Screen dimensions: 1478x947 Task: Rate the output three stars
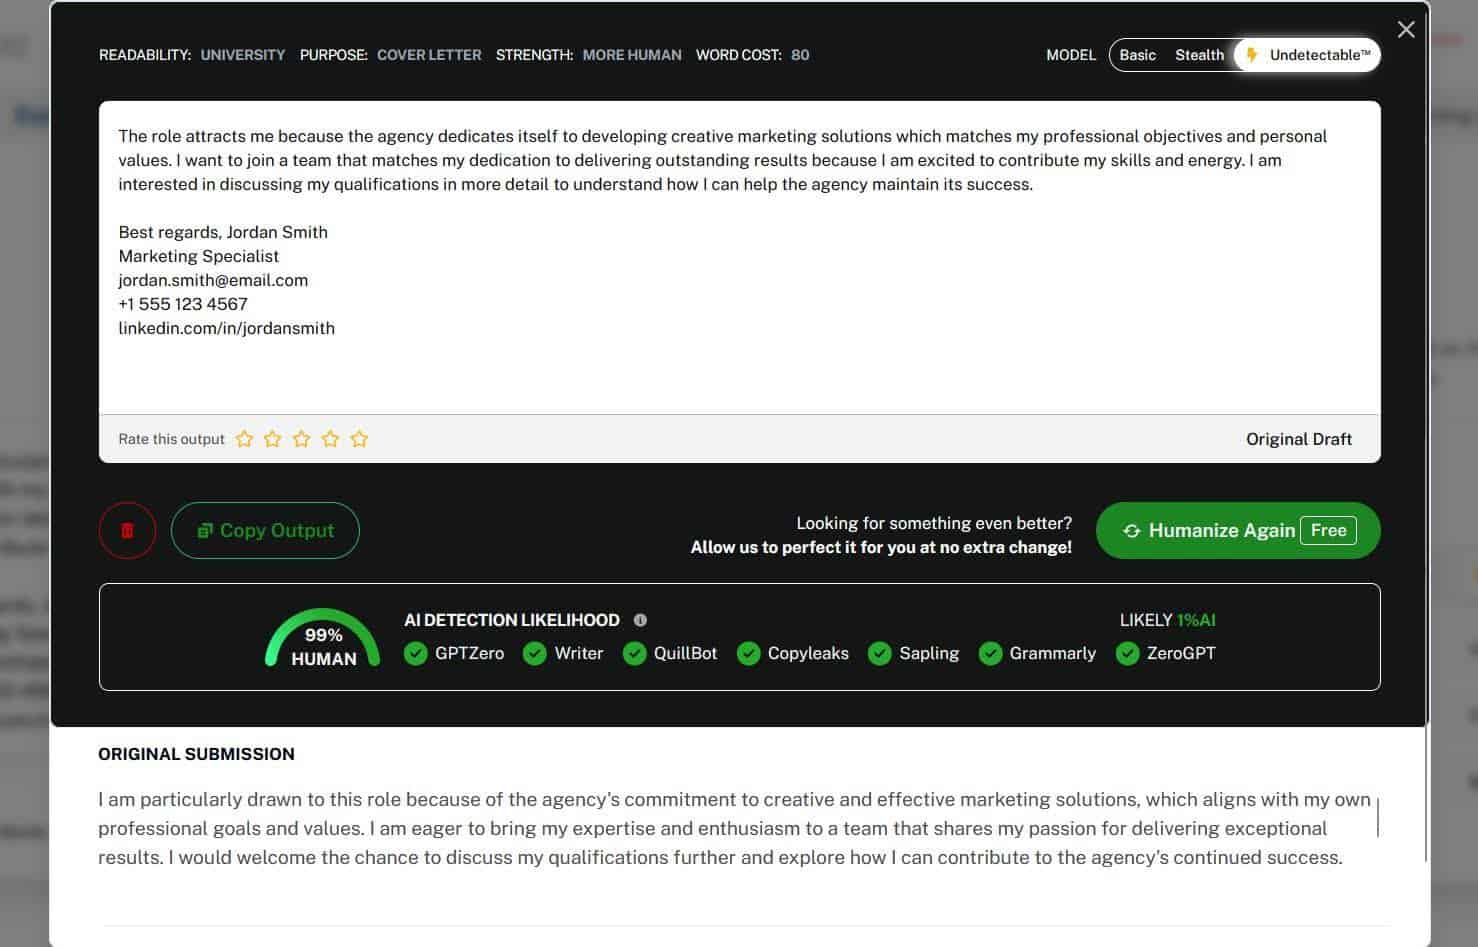click(x=301, y=439)
